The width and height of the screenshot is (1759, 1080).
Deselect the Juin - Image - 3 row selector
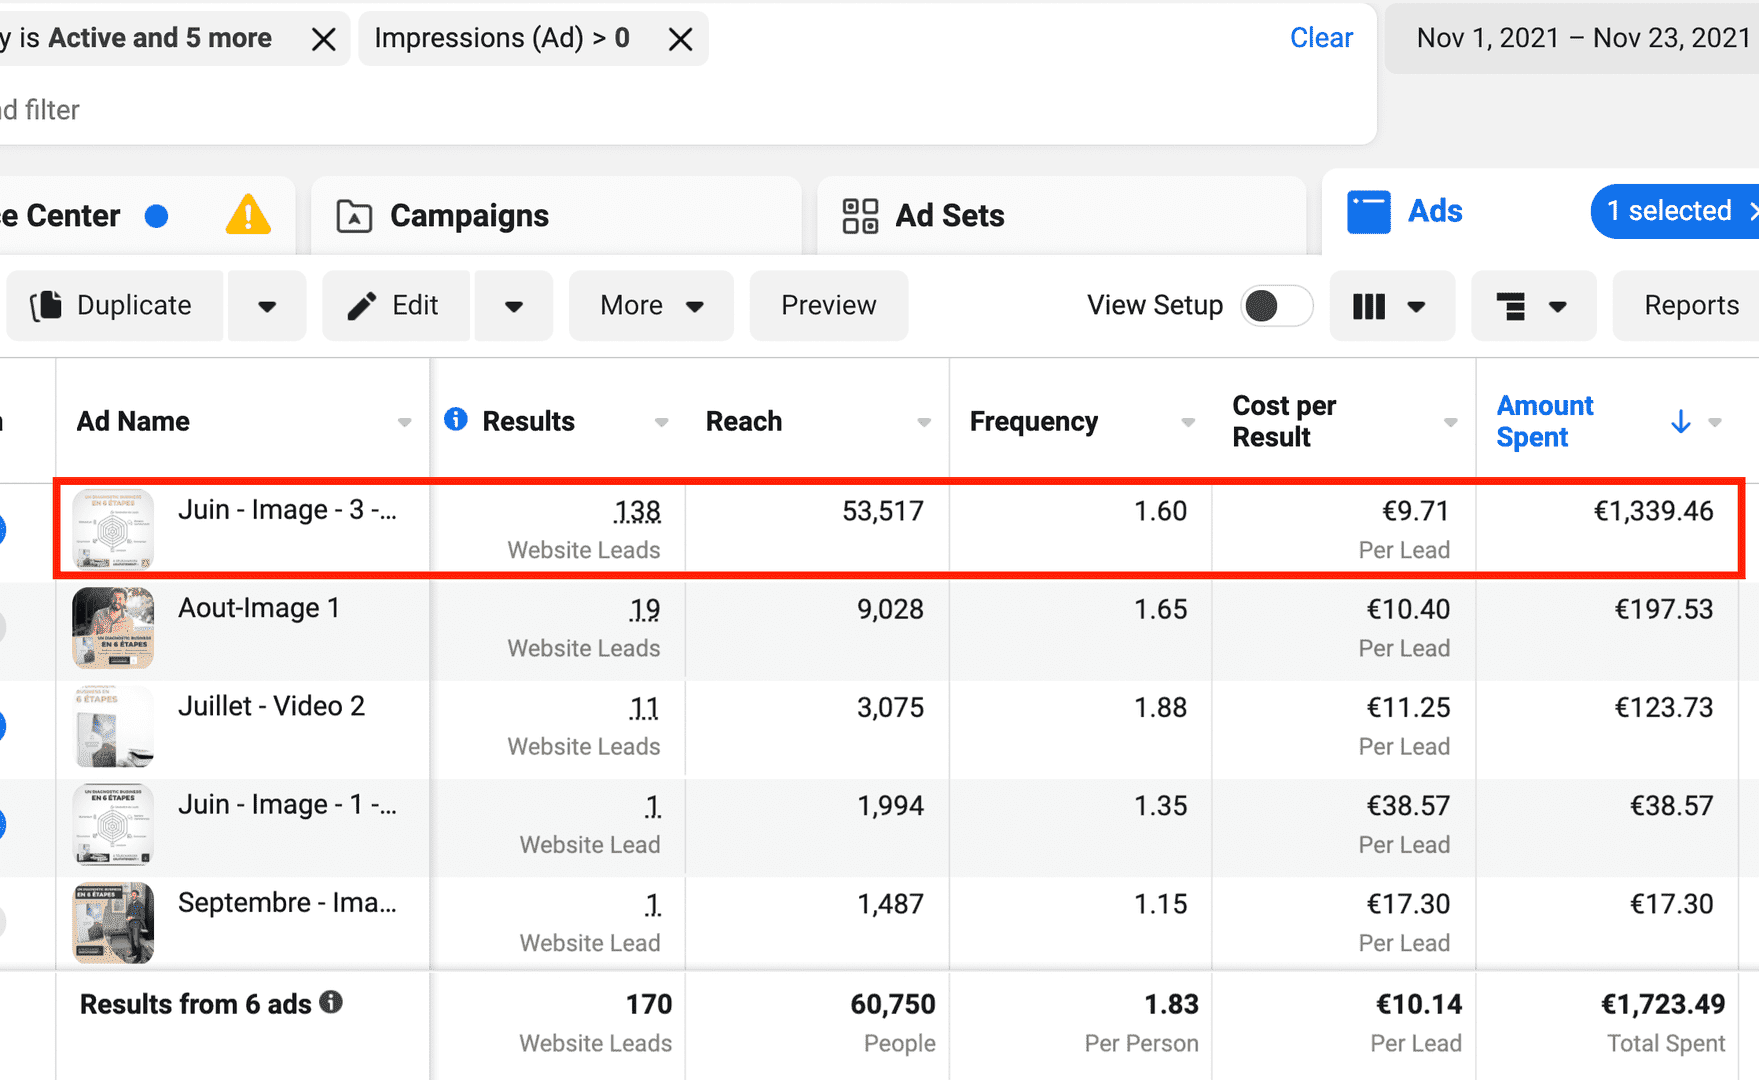tap(5, 530)
